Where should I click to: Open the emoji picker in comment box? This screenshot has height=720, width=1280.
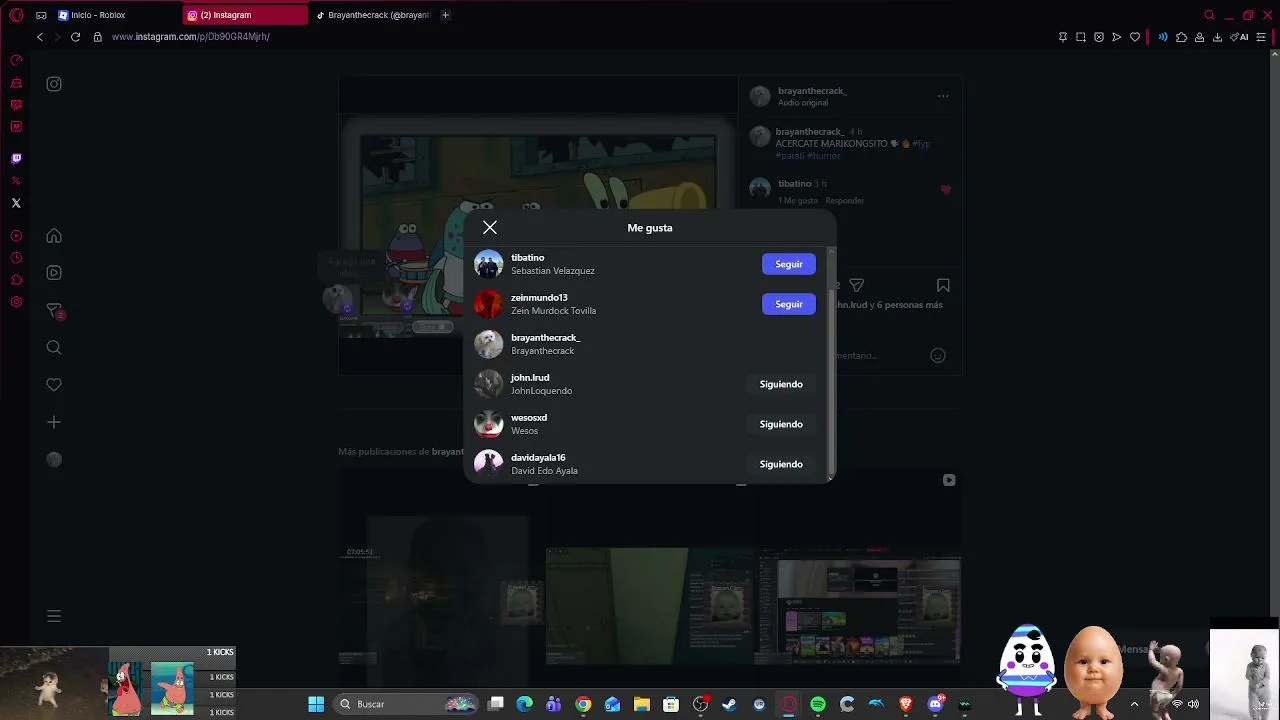pyautogui.click(x=938, y=355)
